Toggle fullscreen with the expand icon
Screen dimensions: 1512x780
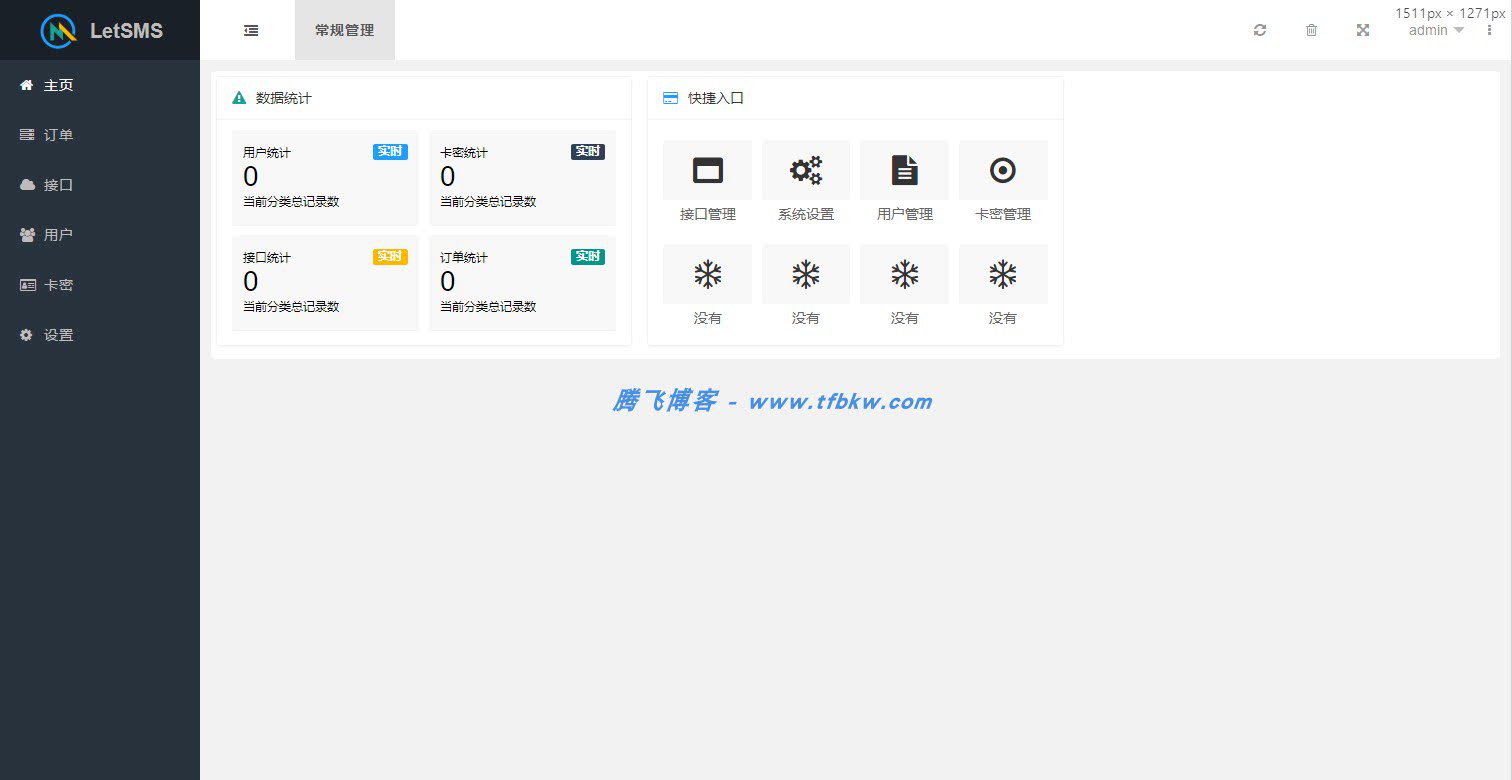pyautogui.click(x=1362, y=30)
